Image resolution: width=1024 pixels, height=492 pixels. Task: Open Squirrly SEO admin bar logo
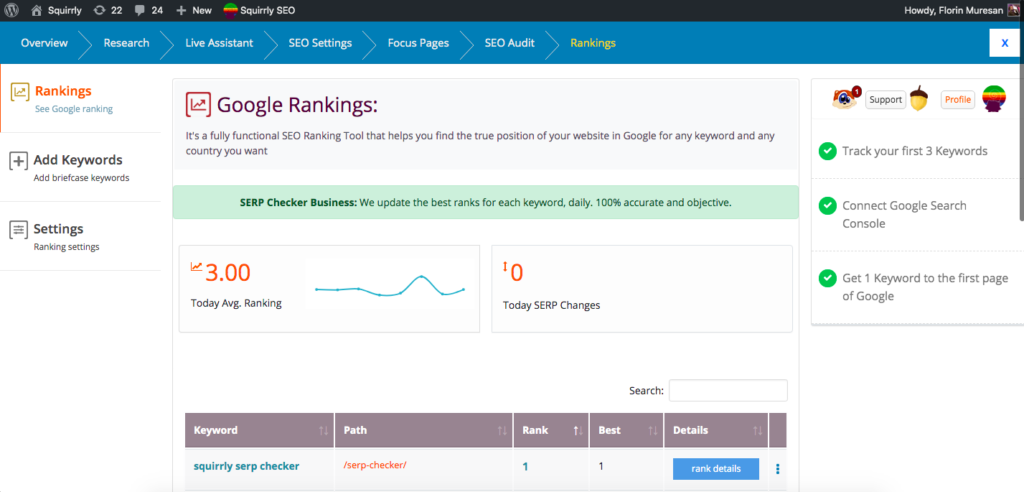coord(231,10)
